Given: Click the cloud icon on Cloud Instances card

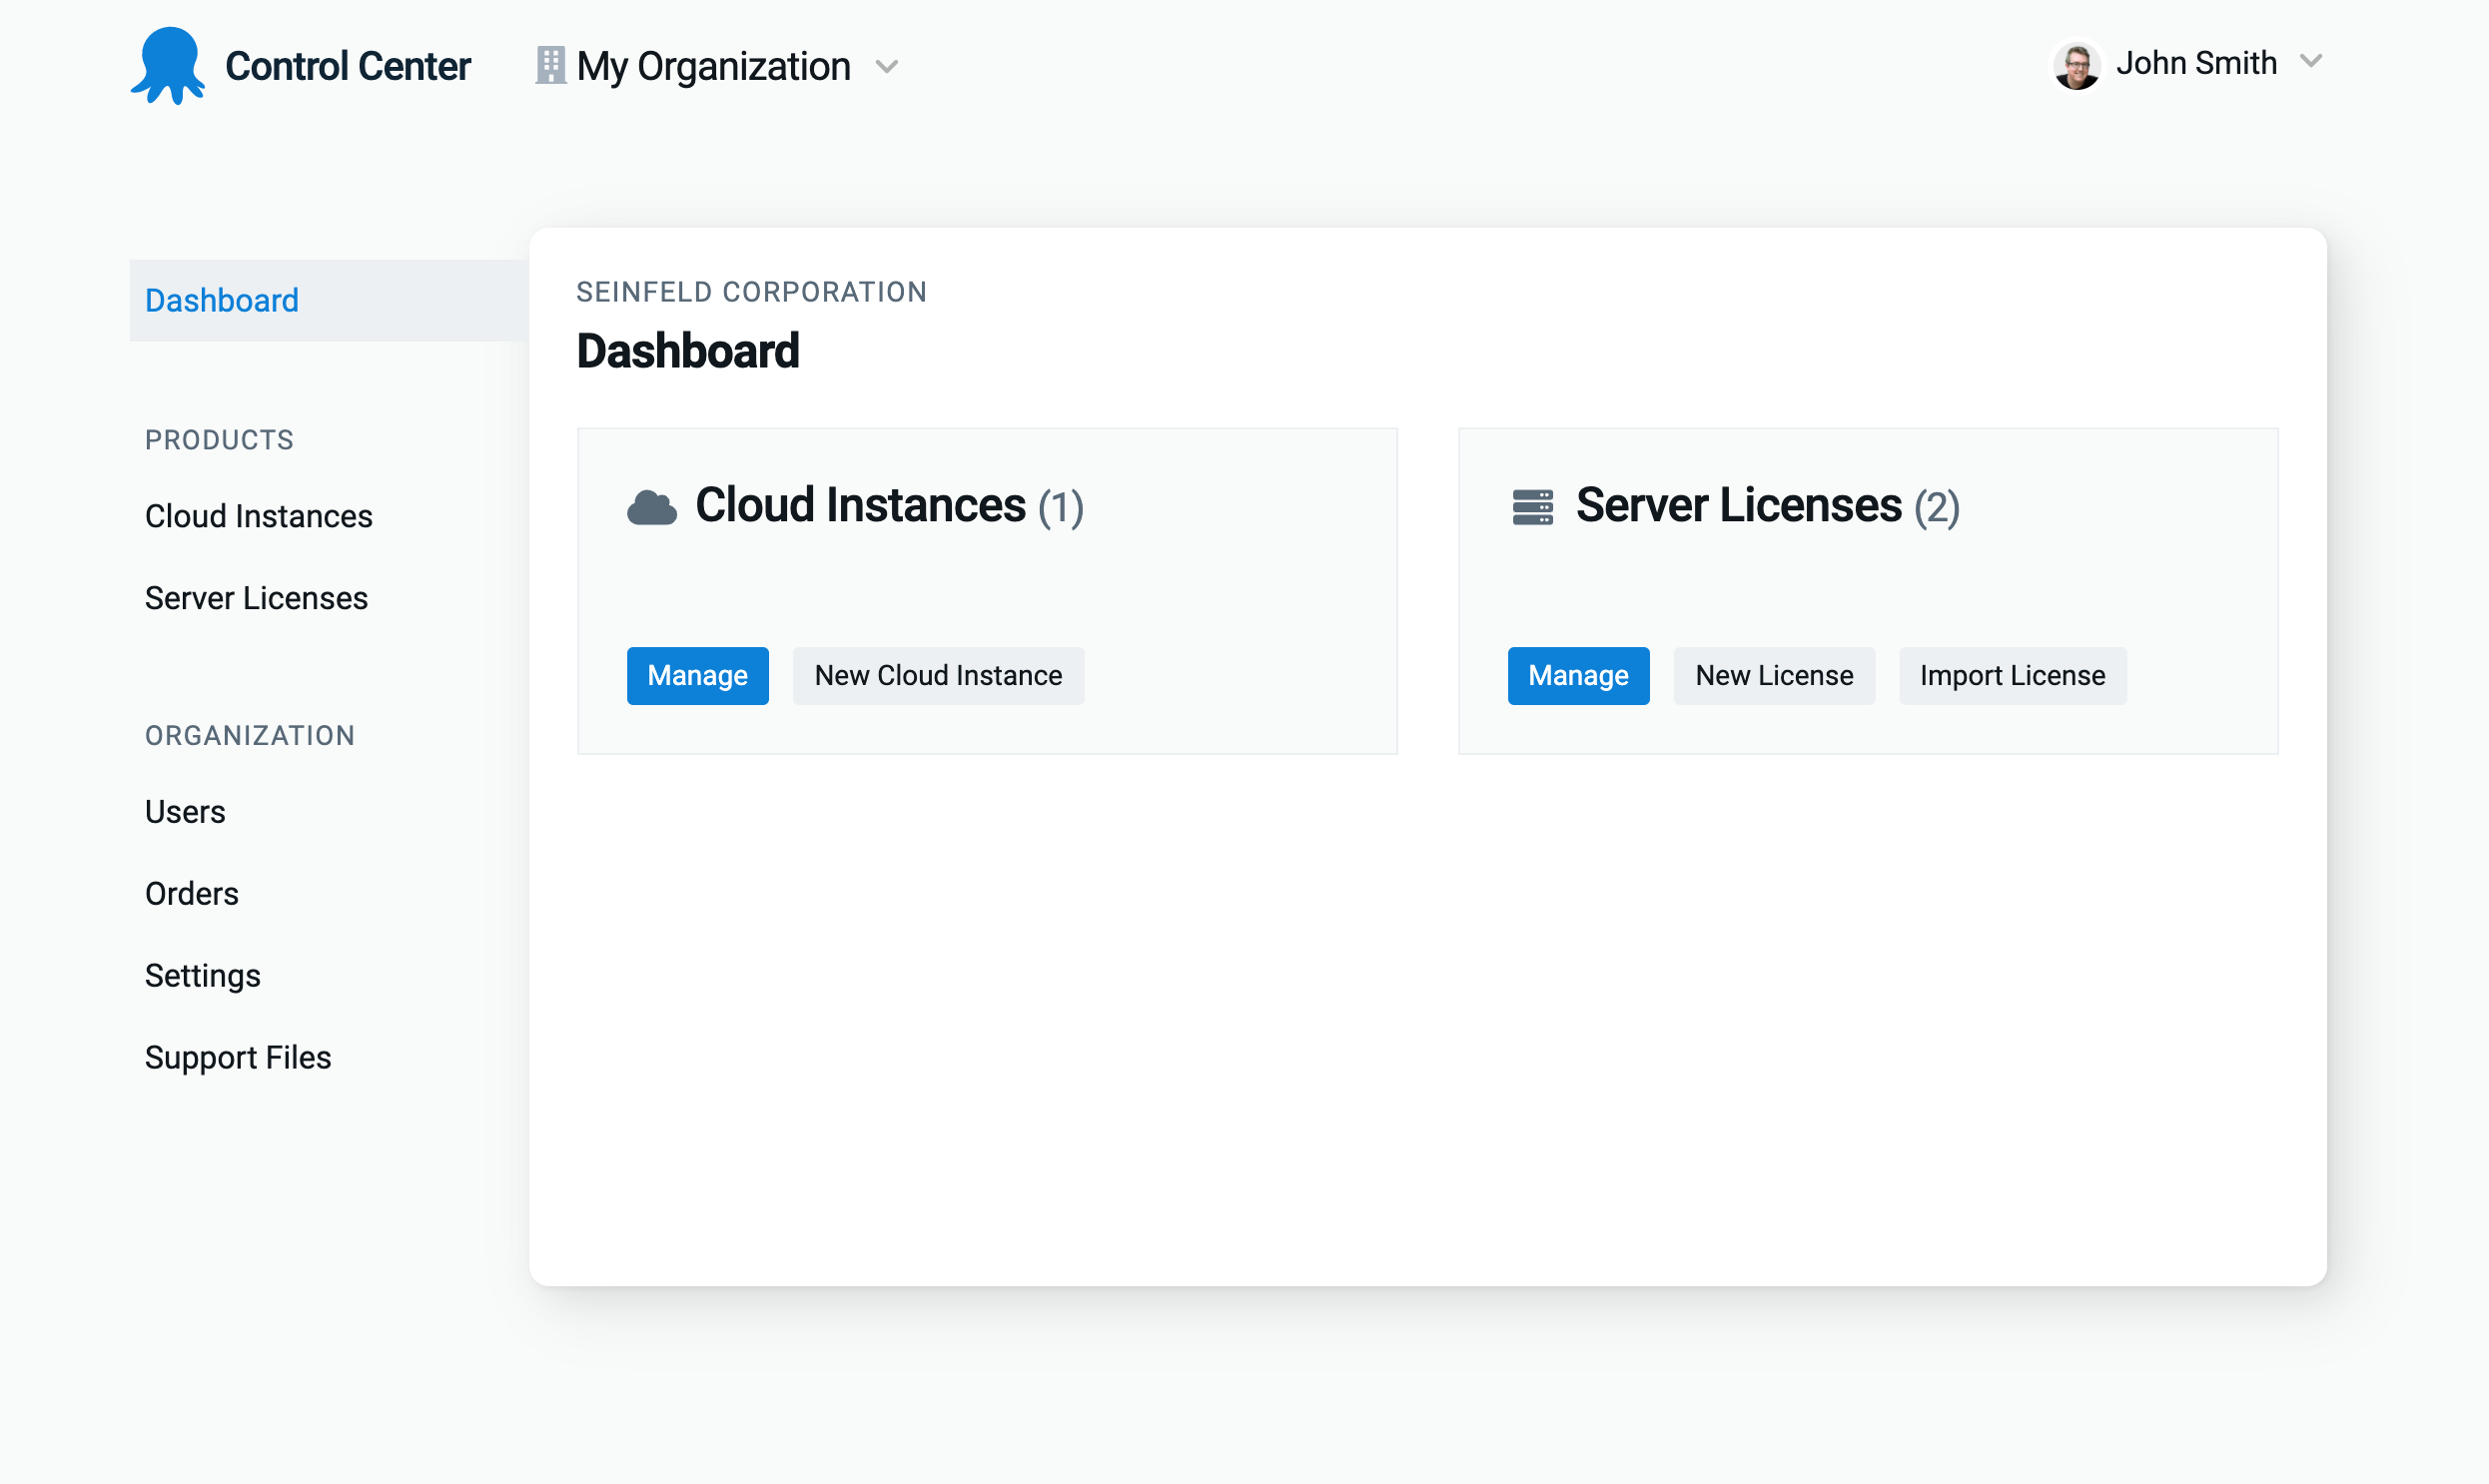Looking at the screenshot, I should pos(651,506).
